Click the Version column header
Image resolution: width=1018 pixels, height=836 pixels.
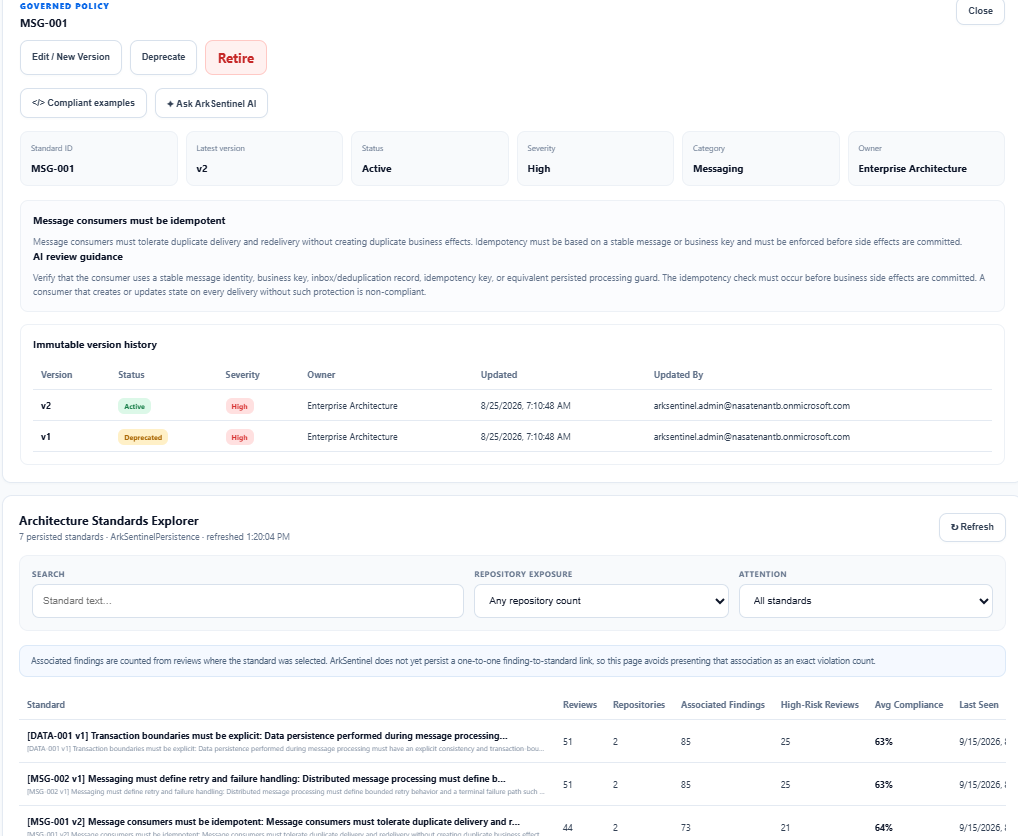[x=56, y=375]
